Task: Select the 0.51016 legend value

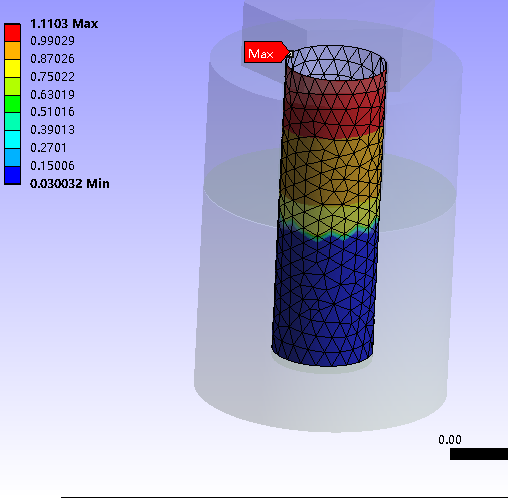Action: pyautogui.click(x=52, y=112)
